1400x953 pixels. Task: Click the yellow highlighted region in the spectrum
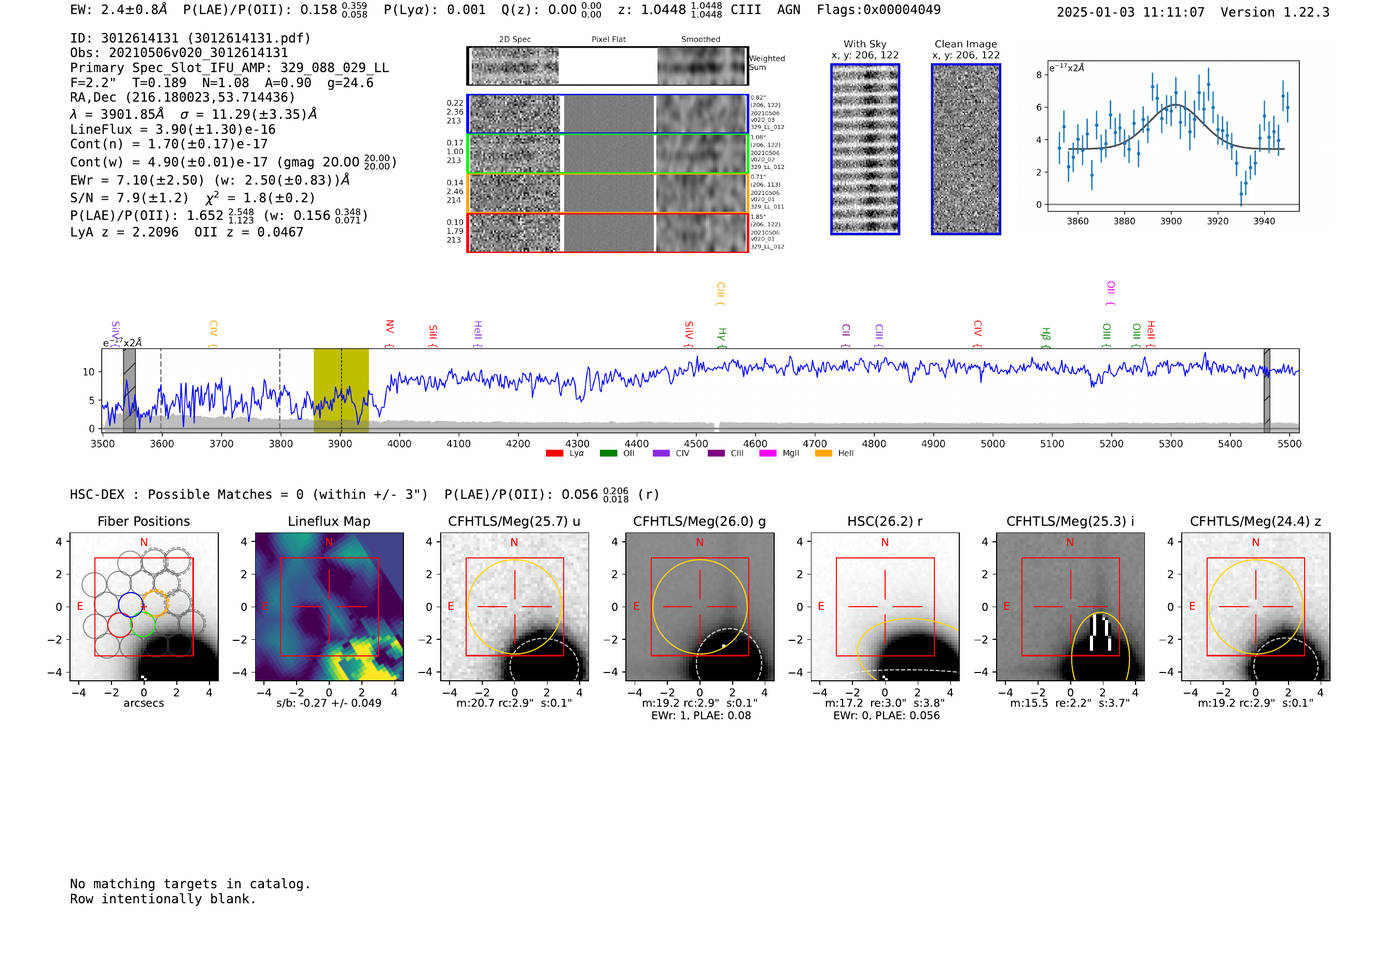[x=341, y=390]
